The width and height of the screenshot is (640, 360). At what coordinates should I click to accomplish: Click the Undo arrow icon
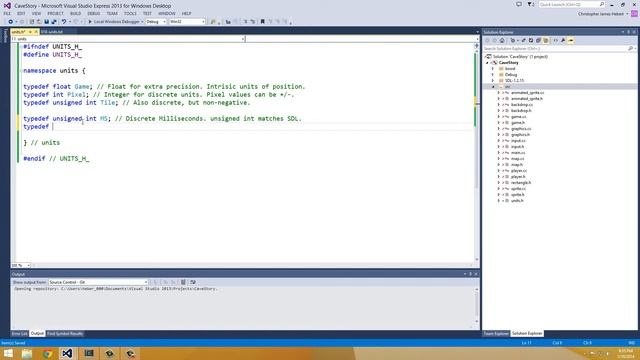pos(64,22)
